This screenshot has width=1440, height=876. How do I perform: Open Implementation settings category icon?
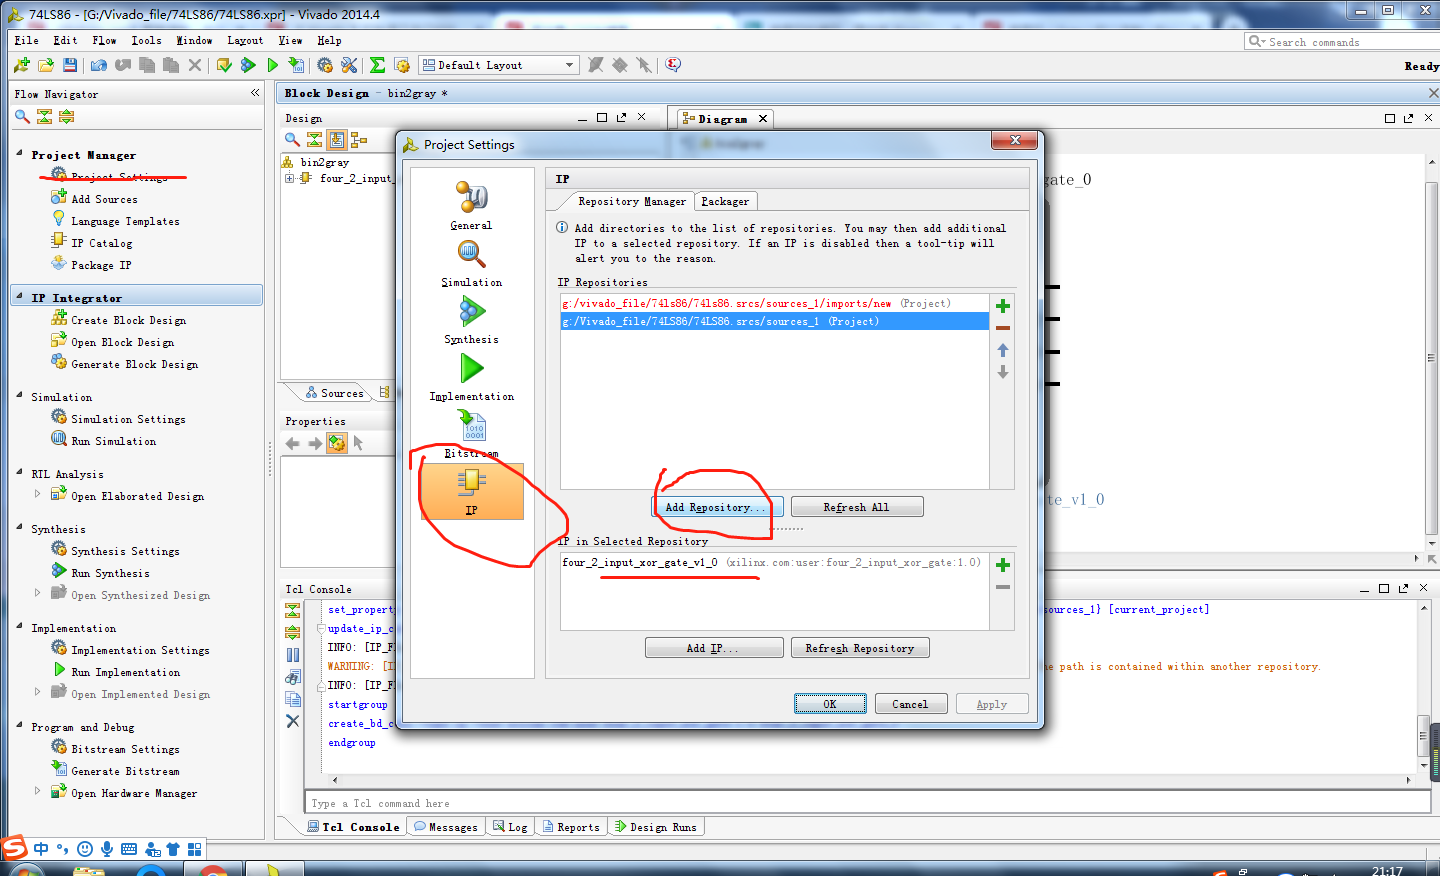pos(472,377)
